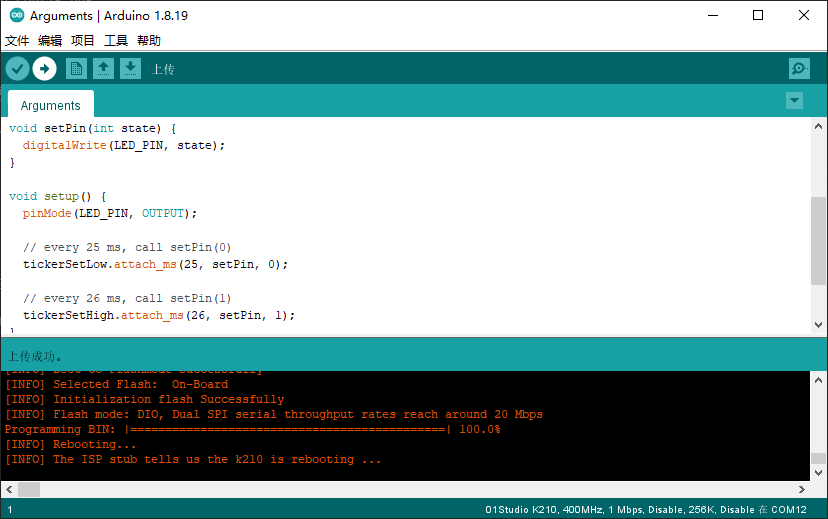The height and width of the screenshot is (519, 828).
Task: Open the 工具 menu
Action: point(116,41)
